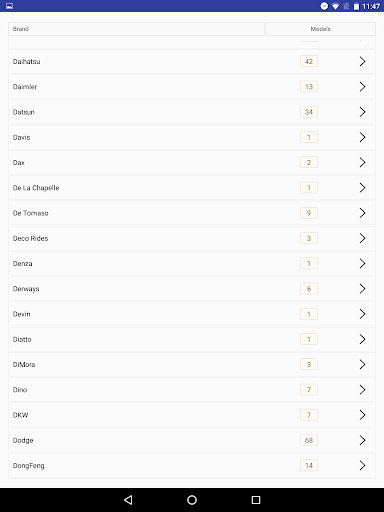Sort by the Models column header

(x=321, y=29)
